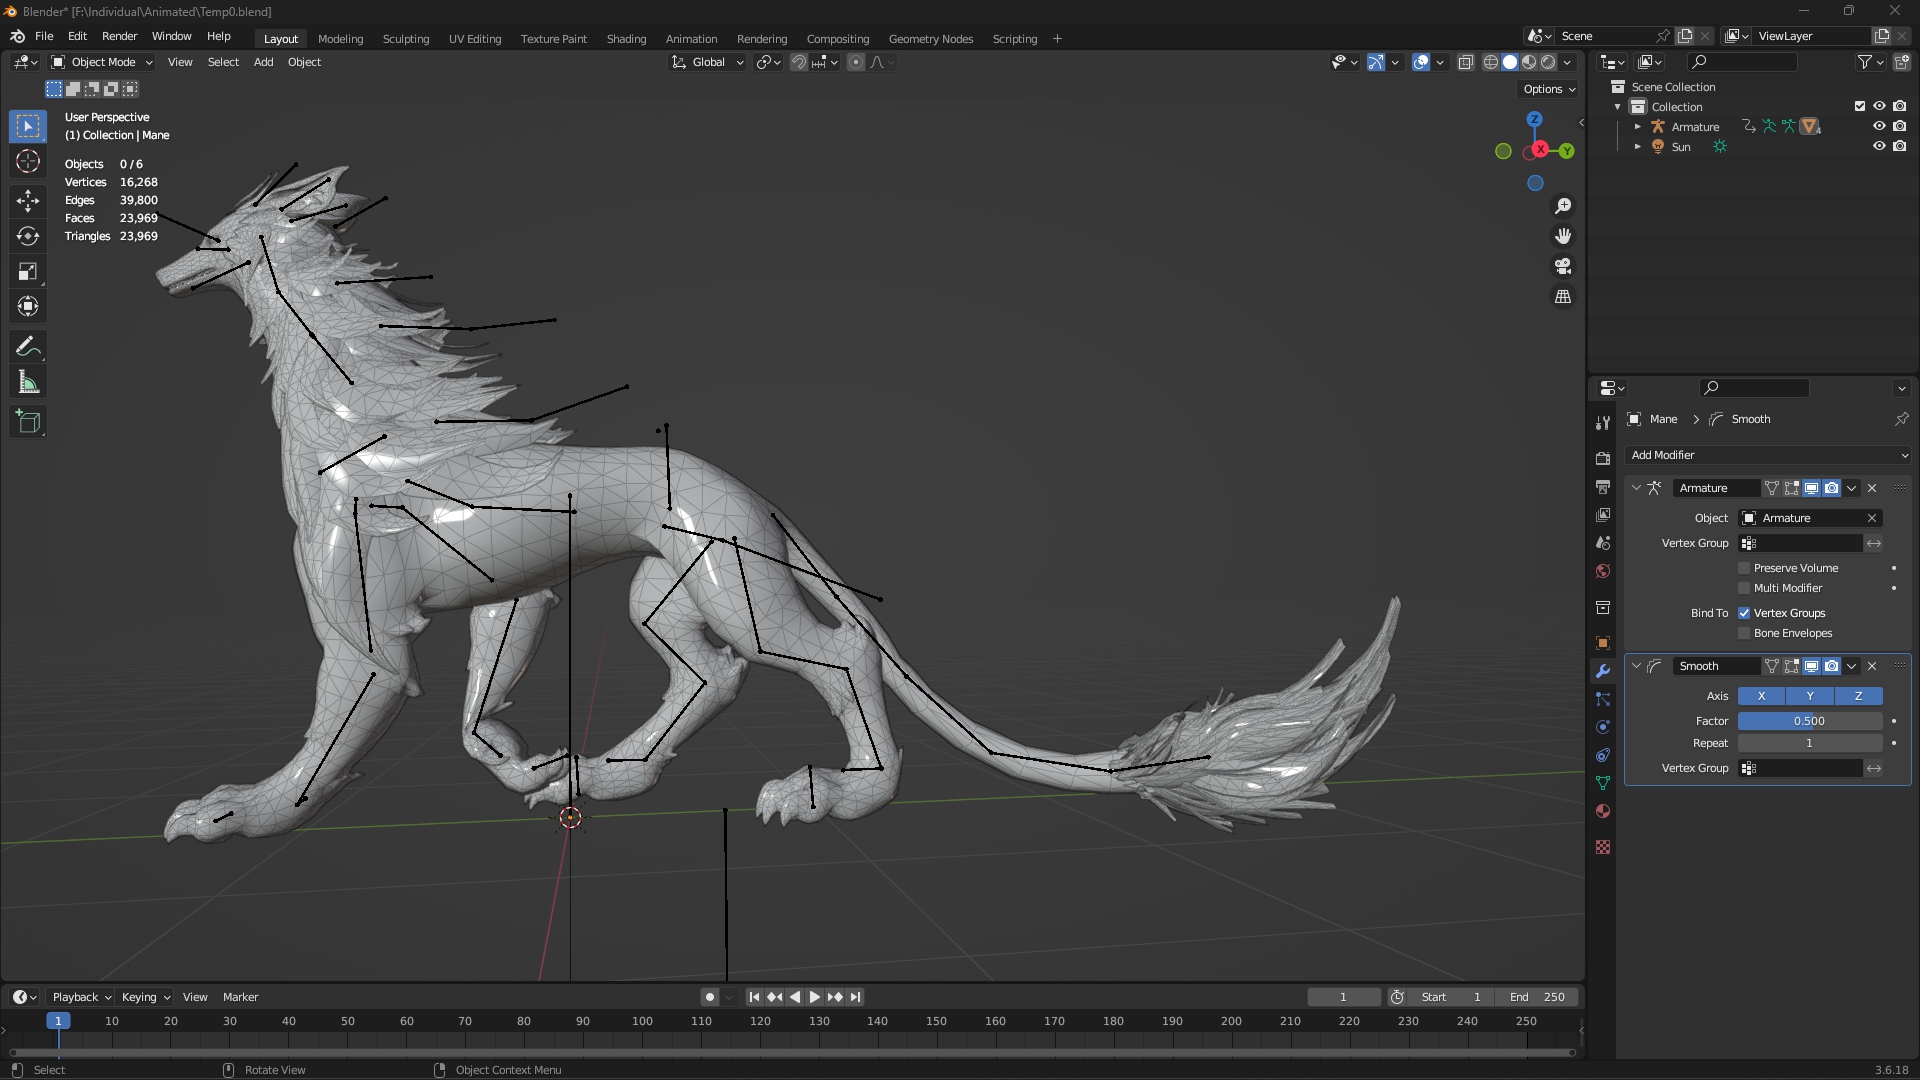The image size is (1920, 1080).
Task: Enable Preserve Volume checkbox
Action: pyautogui.click(x=1745, y=568)
